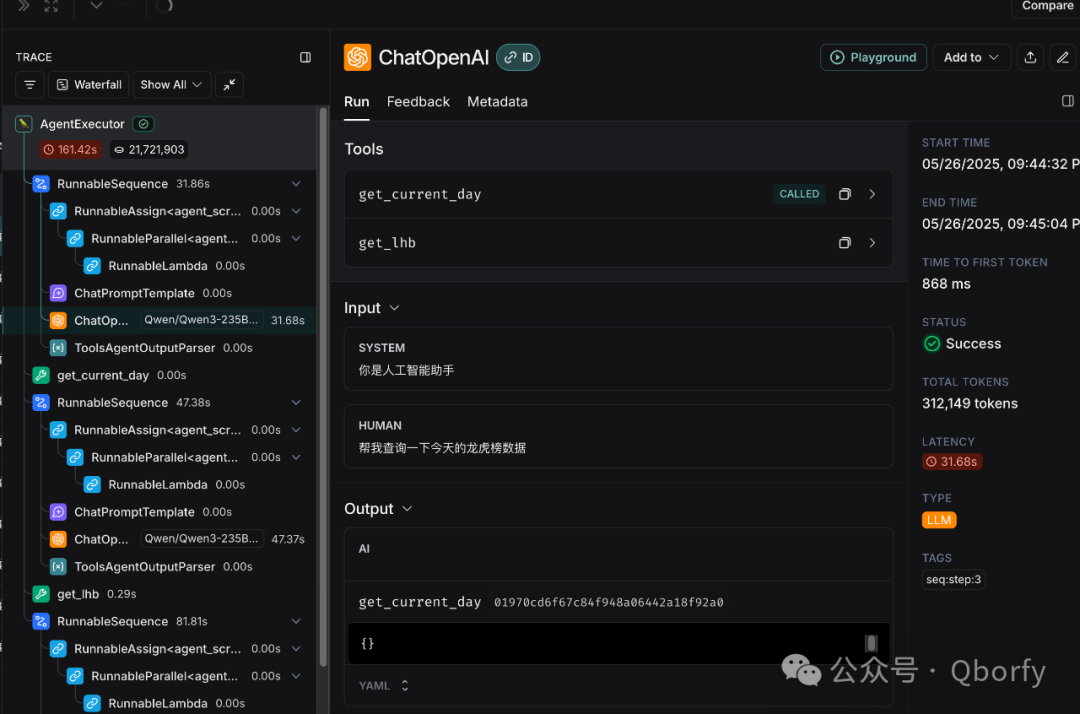The image size is (1080, 714).
Task: Toggle the right details sidebar panel icon
Action: click(x=1068, y=101)
